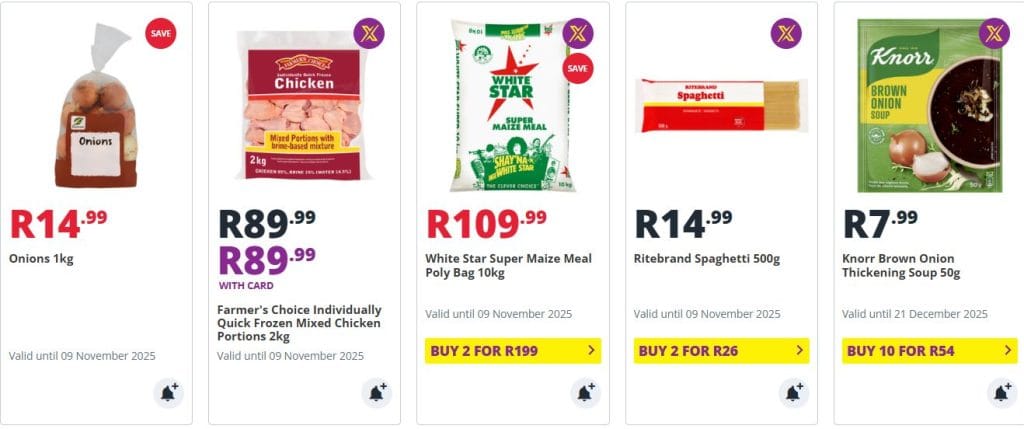Open White Star Super Maize Meal title link

click(508, 266)
